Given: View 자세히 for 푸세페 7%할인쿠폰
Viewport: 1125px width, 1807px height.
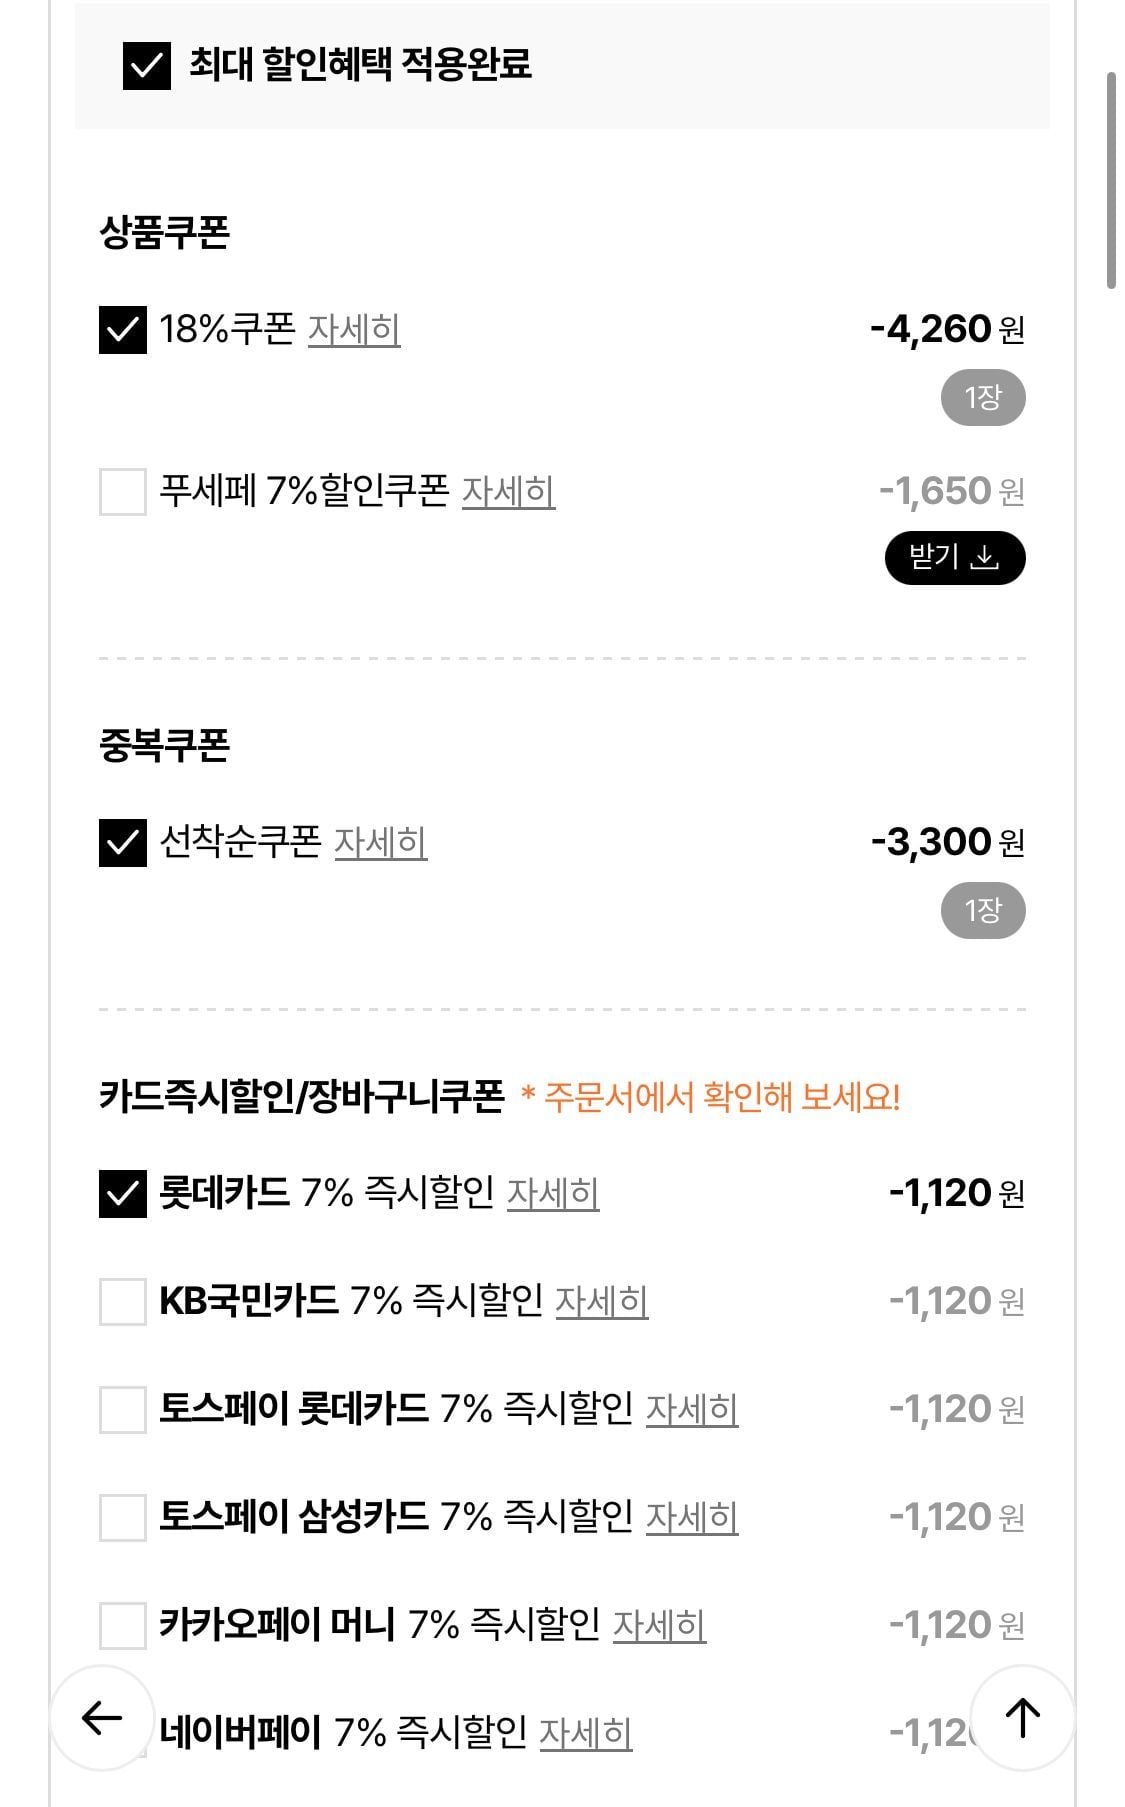Looking at the screenshot, I should pyautogui.click(x=508, y=492).
